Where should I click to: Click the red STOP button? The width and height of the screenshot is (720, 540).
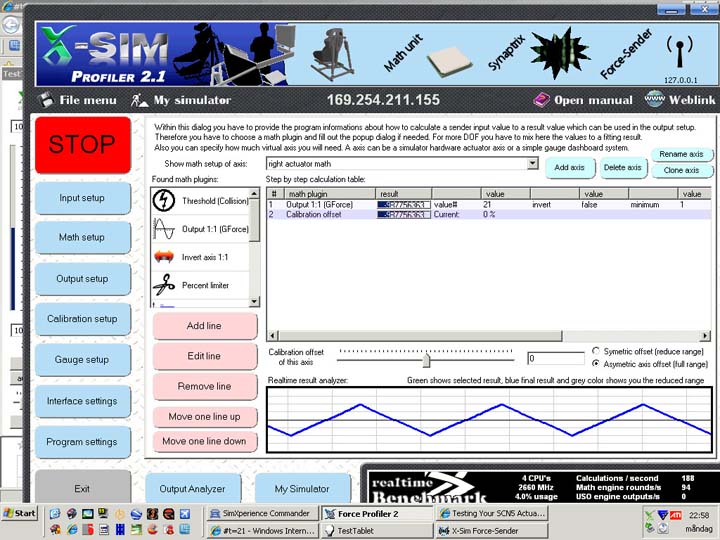[83, 144]
